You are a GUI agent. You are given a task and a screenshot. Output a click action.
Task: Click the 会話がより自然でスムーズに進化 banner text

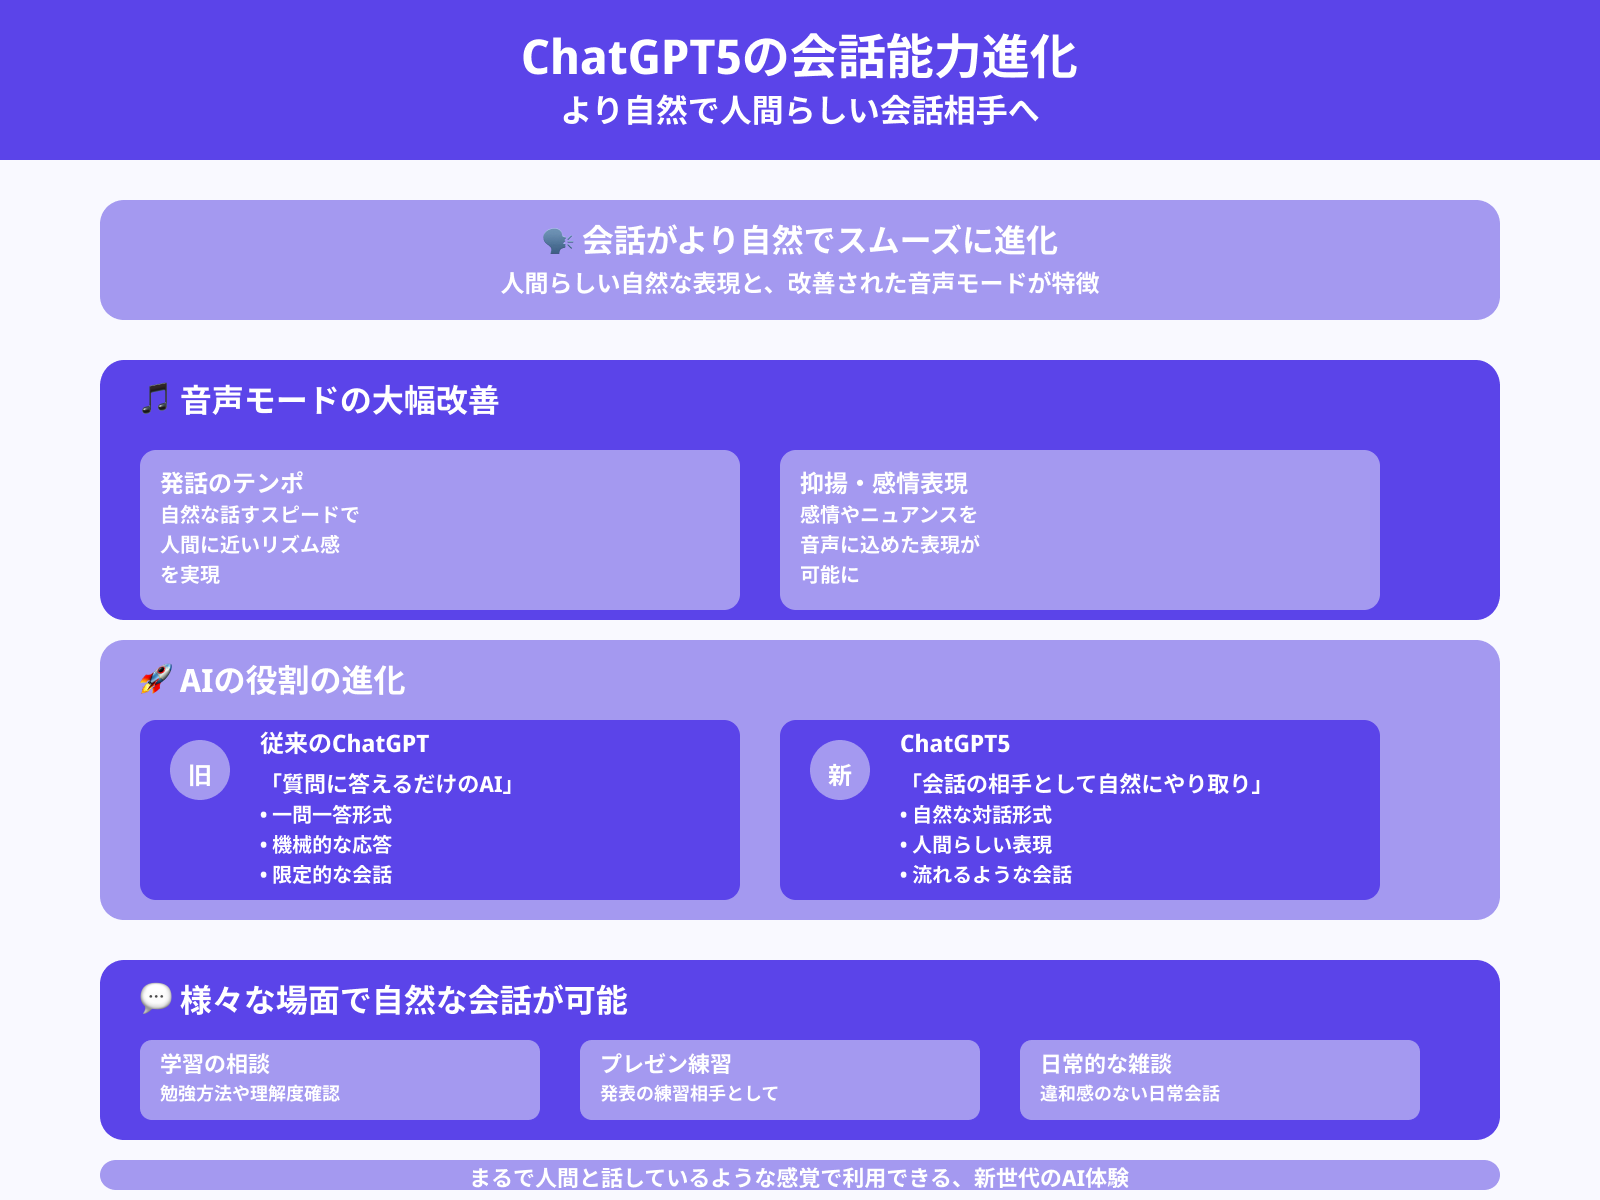coord(819,241)
